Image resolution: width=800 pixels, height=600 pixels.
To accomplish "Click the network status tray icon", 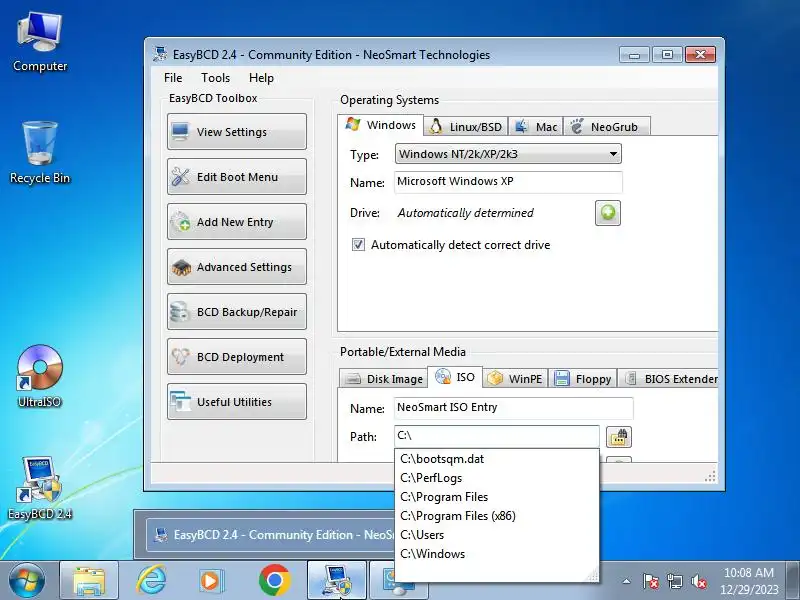I will [x=675, y=581].
